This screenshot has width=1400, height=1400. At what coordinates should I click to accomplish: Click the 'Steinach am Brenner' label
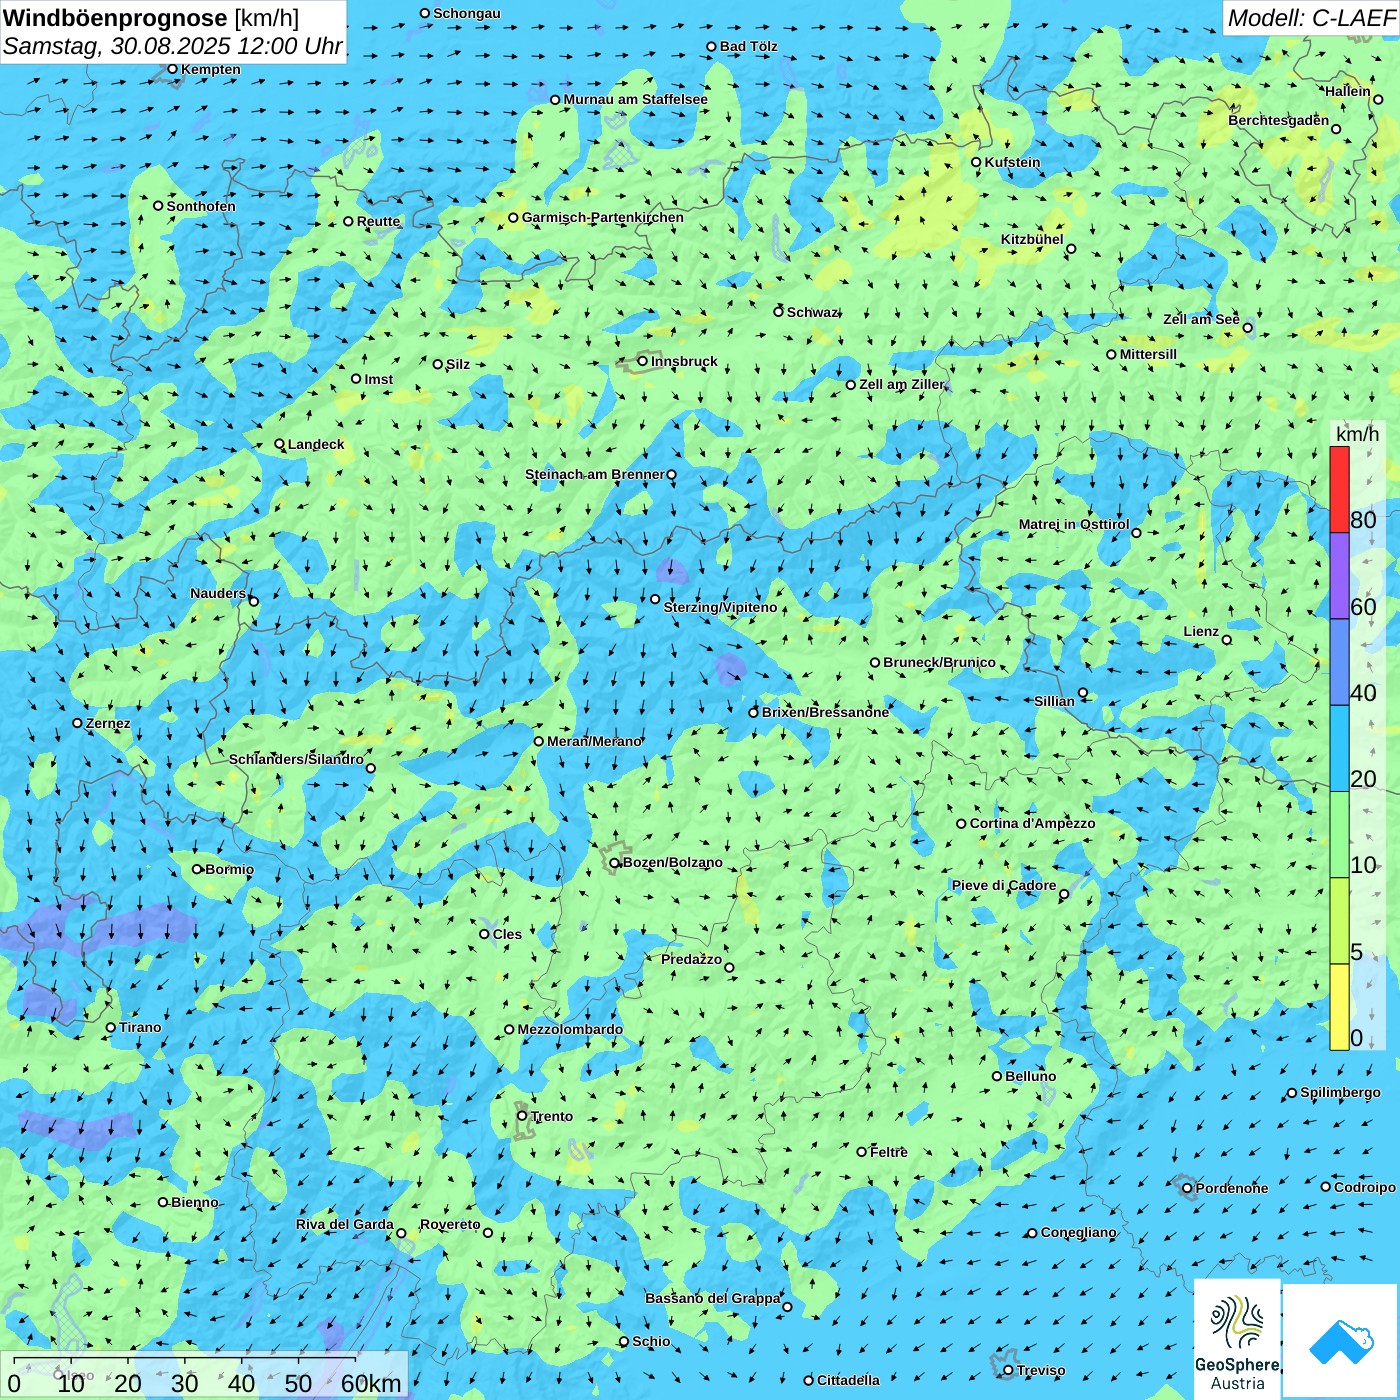tap(595, 474)
